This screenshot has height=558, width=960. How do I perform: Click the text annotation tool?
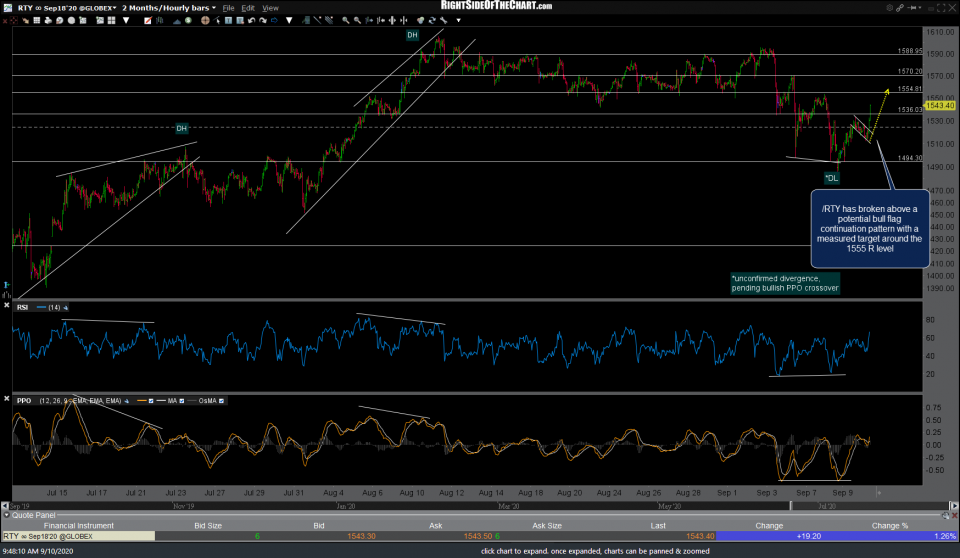[x=228, y=20]
